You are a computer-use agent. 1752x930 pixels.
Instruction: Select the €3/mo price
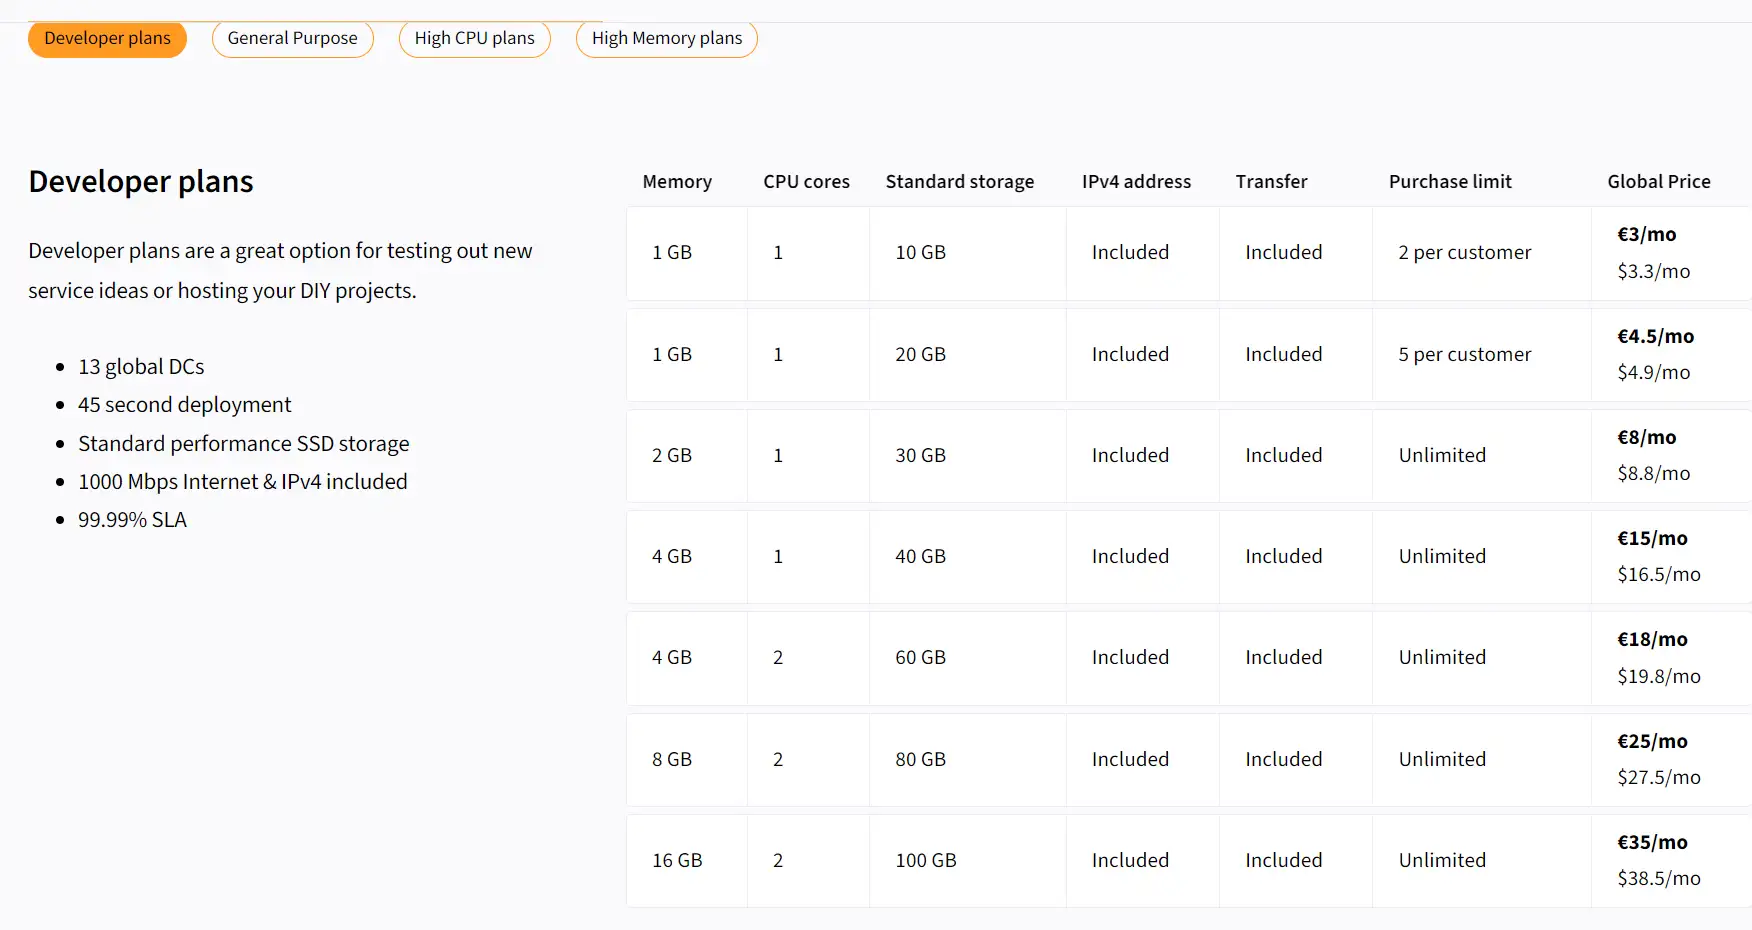point(1646,235)
